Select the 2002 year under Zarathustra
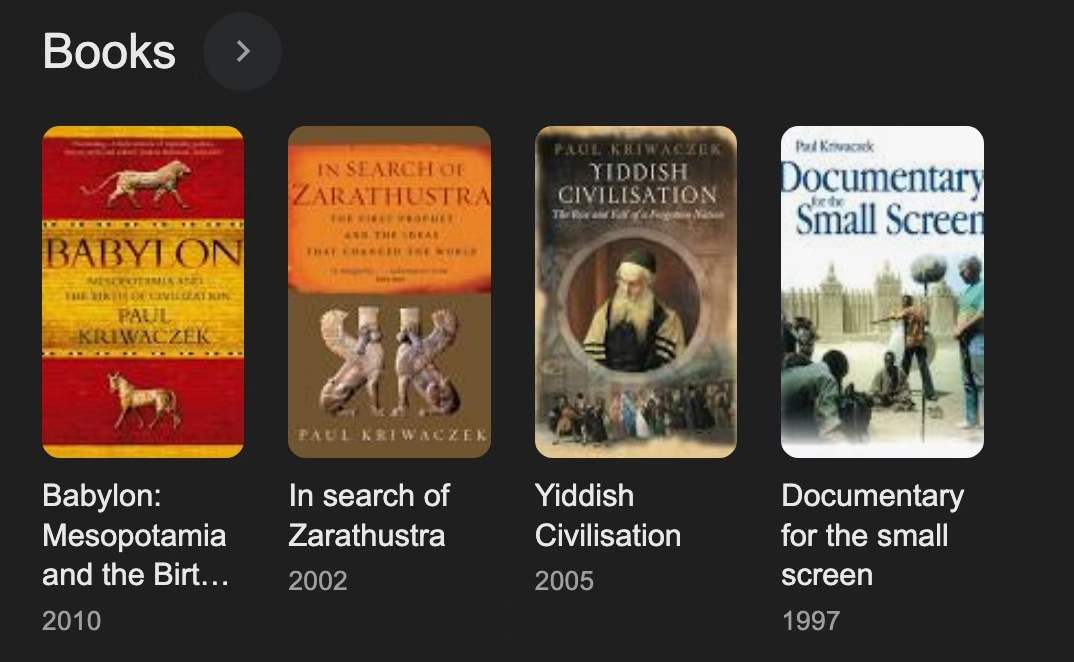Image resolution: width=1074 pixels, height=662 pixels. pos(318,581)
